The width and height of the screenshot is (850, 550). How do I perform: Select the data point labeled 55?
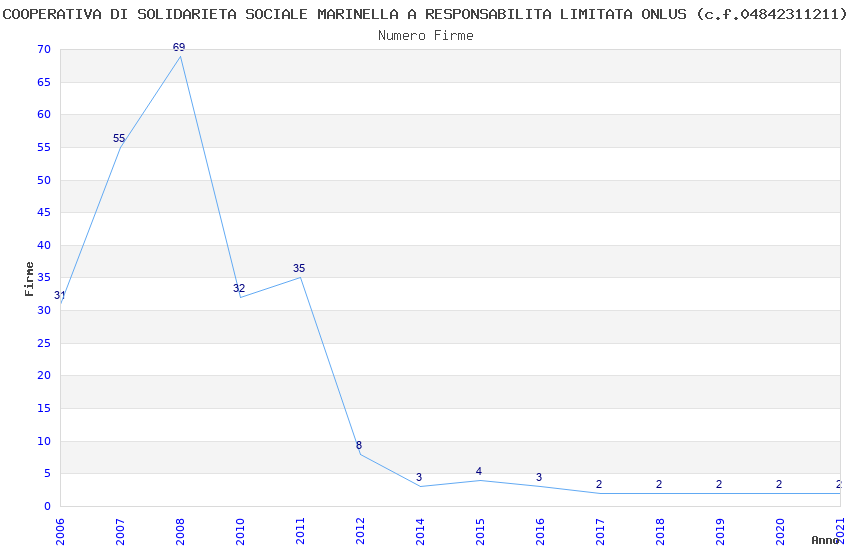119,138
